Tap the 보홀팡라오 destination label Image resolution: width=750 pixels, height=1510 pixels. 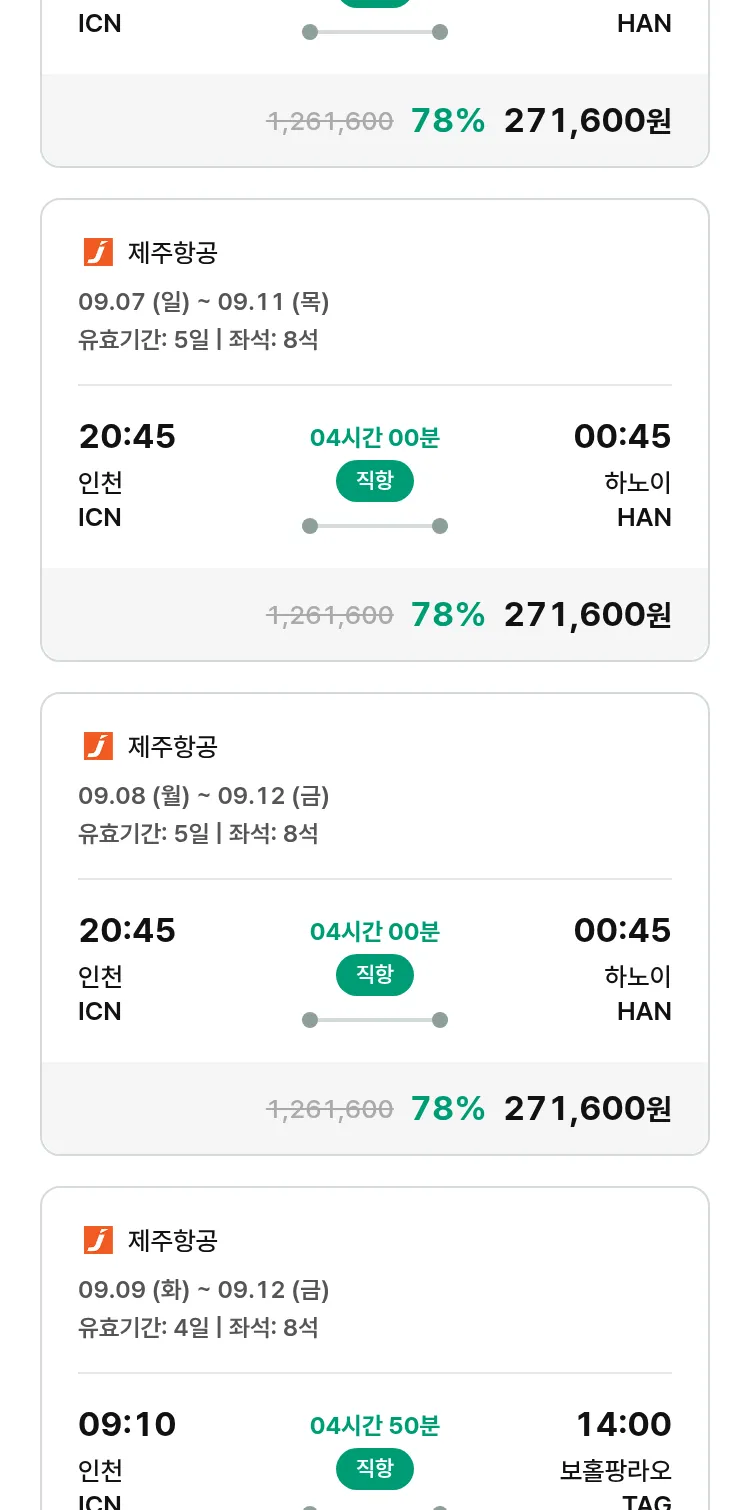pos(615,1471)
